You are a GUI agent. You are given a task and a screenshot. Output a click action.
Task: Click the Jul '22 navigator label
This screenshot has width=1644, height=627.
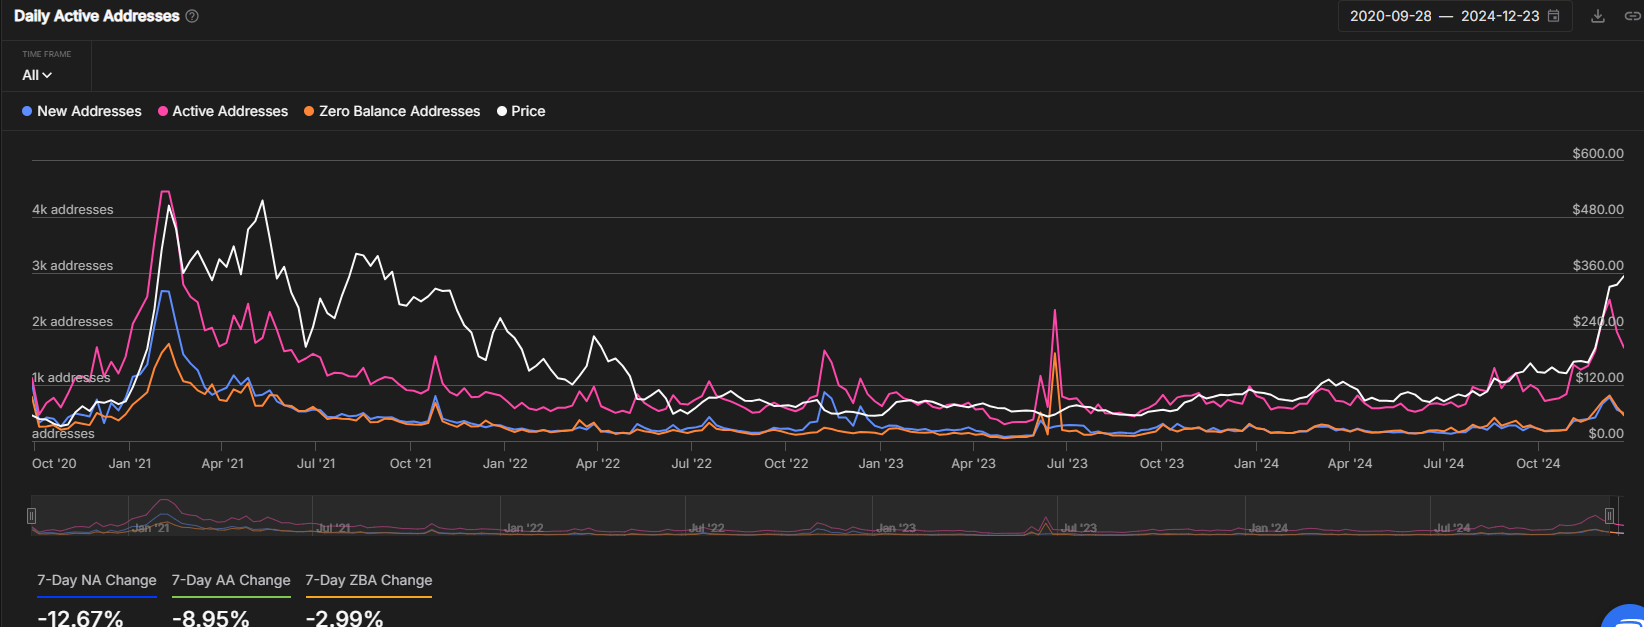[707, 528]
